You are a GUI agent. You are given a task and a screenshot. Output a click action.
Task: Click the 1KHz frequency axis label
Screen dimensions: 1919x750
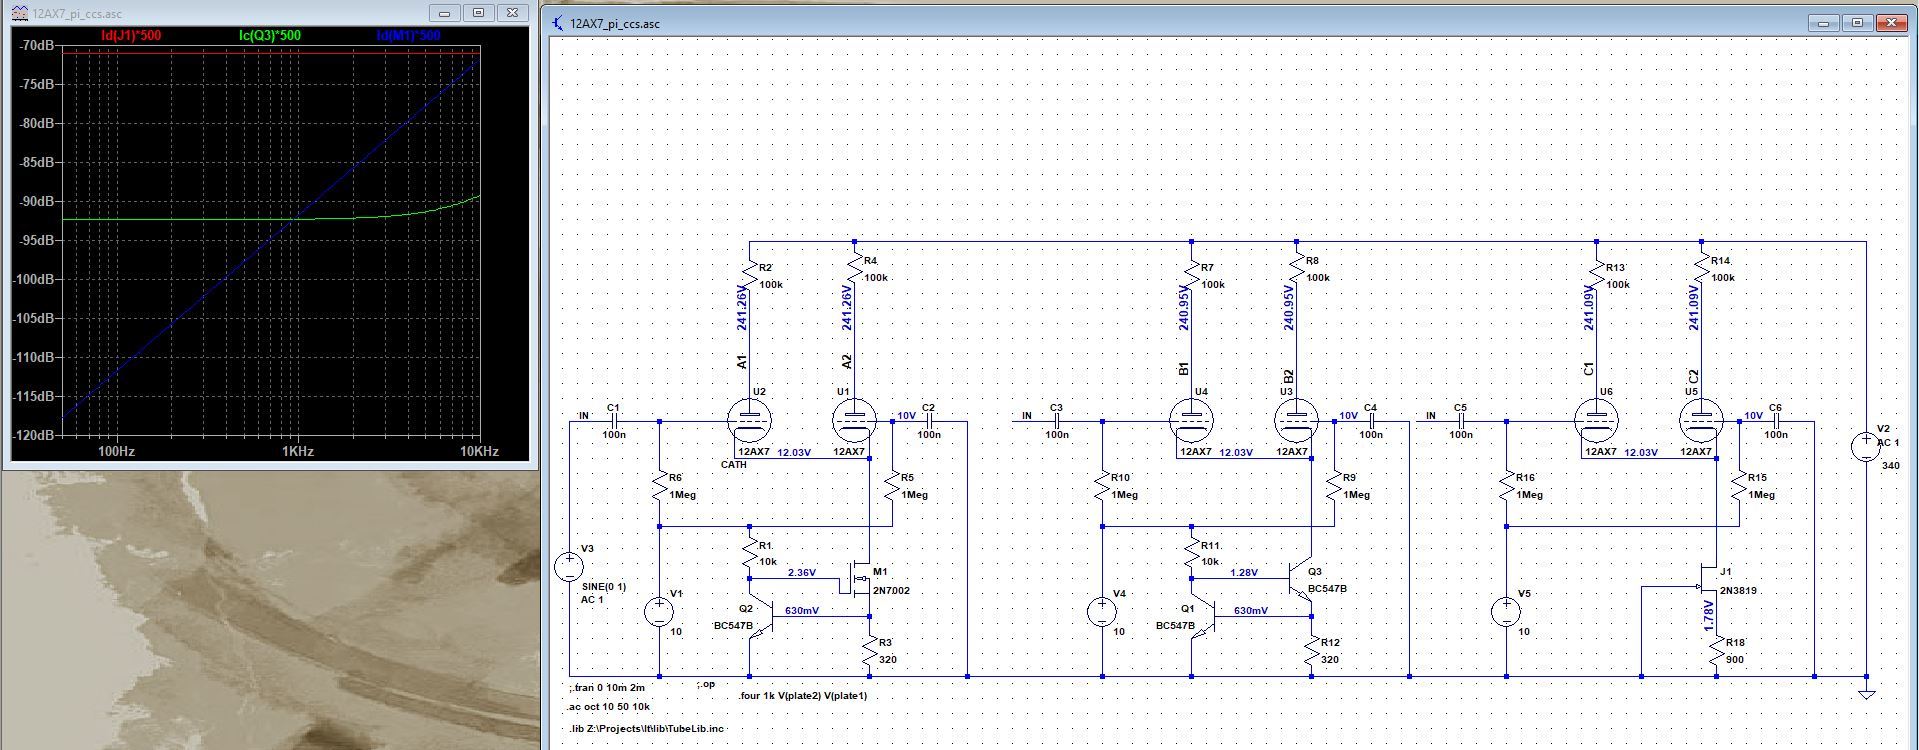click(x=297, y=452)
